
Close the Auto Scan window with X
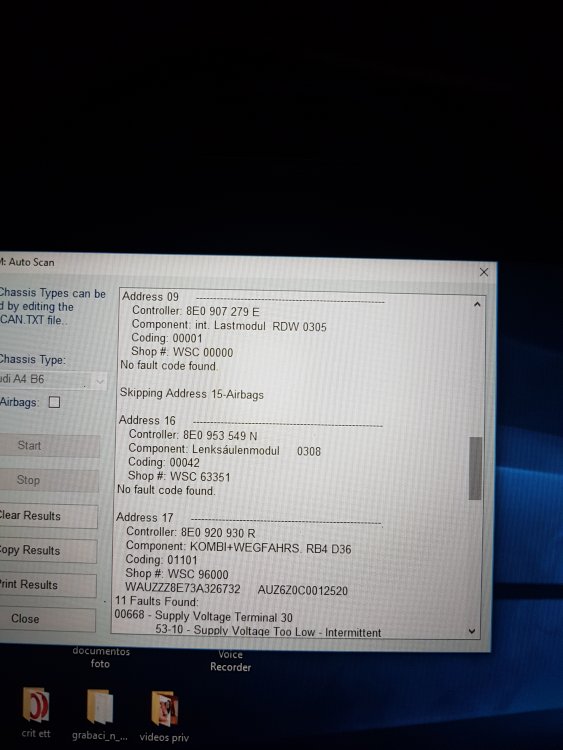click(484, 272)
